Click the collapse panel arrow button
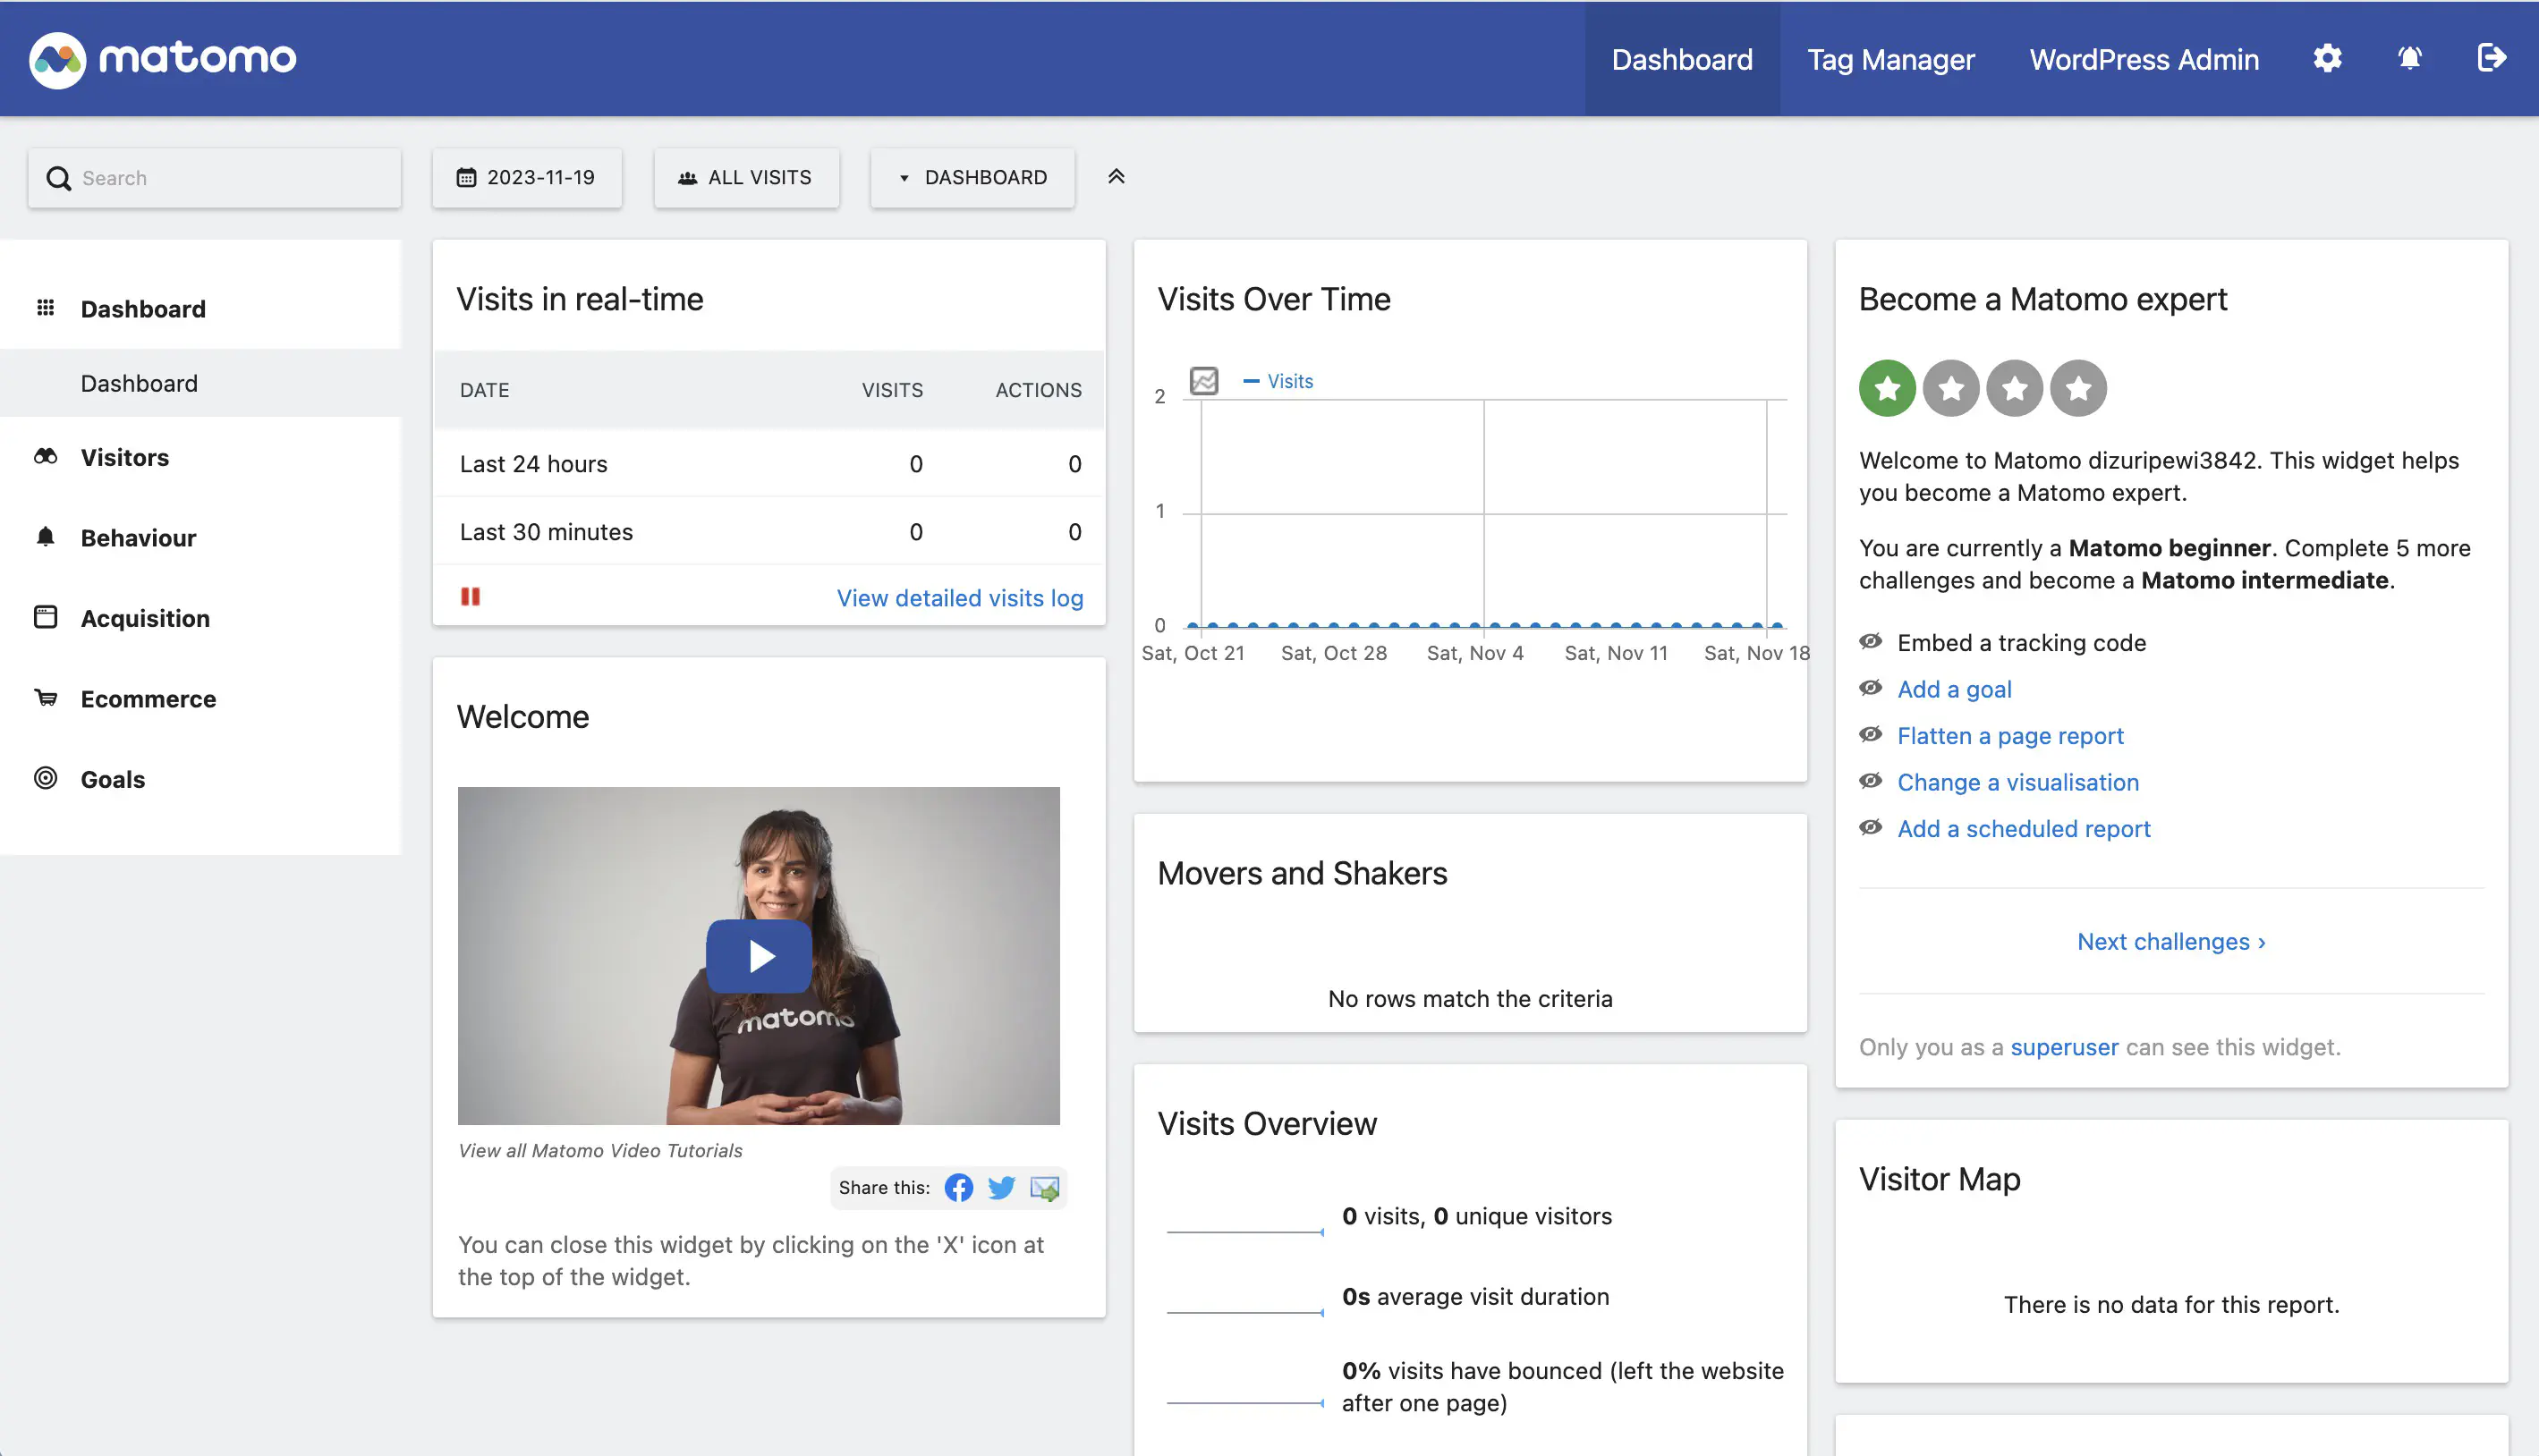 click(1116, 176)
